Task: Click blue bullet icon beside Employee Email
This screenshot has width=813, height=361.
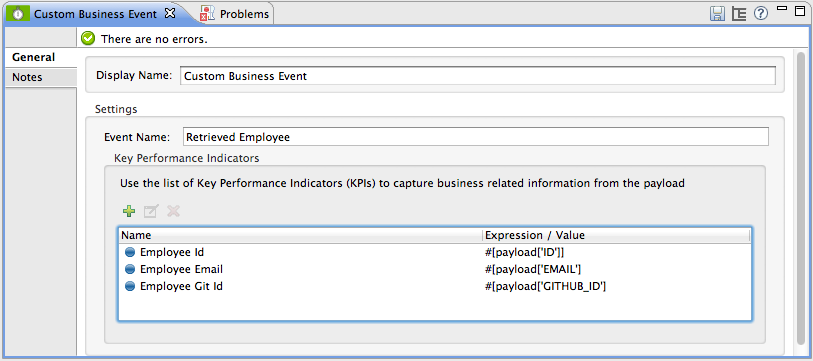Action: point(130,269)
